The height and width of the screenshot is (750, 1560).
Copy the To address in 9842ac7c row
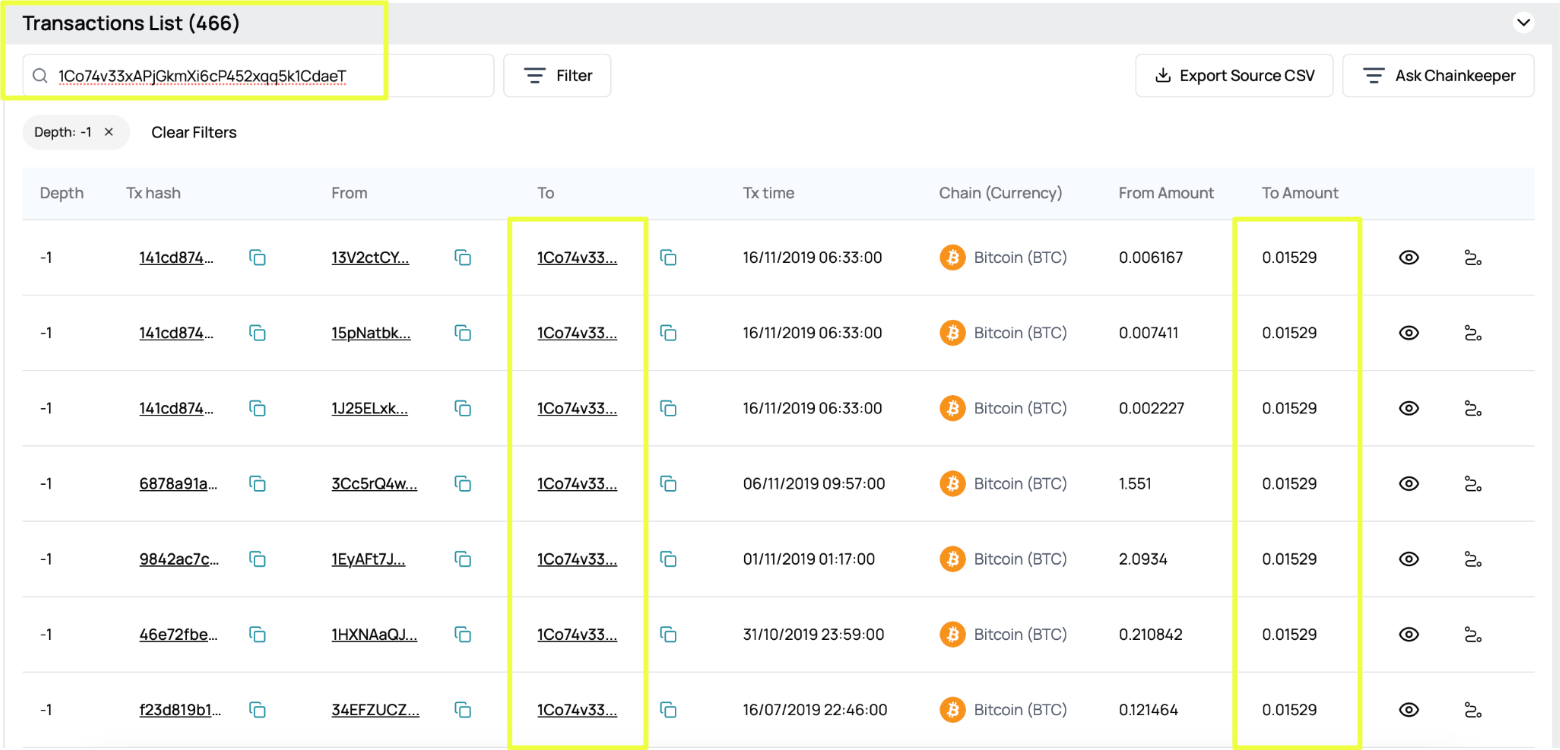click(669, 559)
